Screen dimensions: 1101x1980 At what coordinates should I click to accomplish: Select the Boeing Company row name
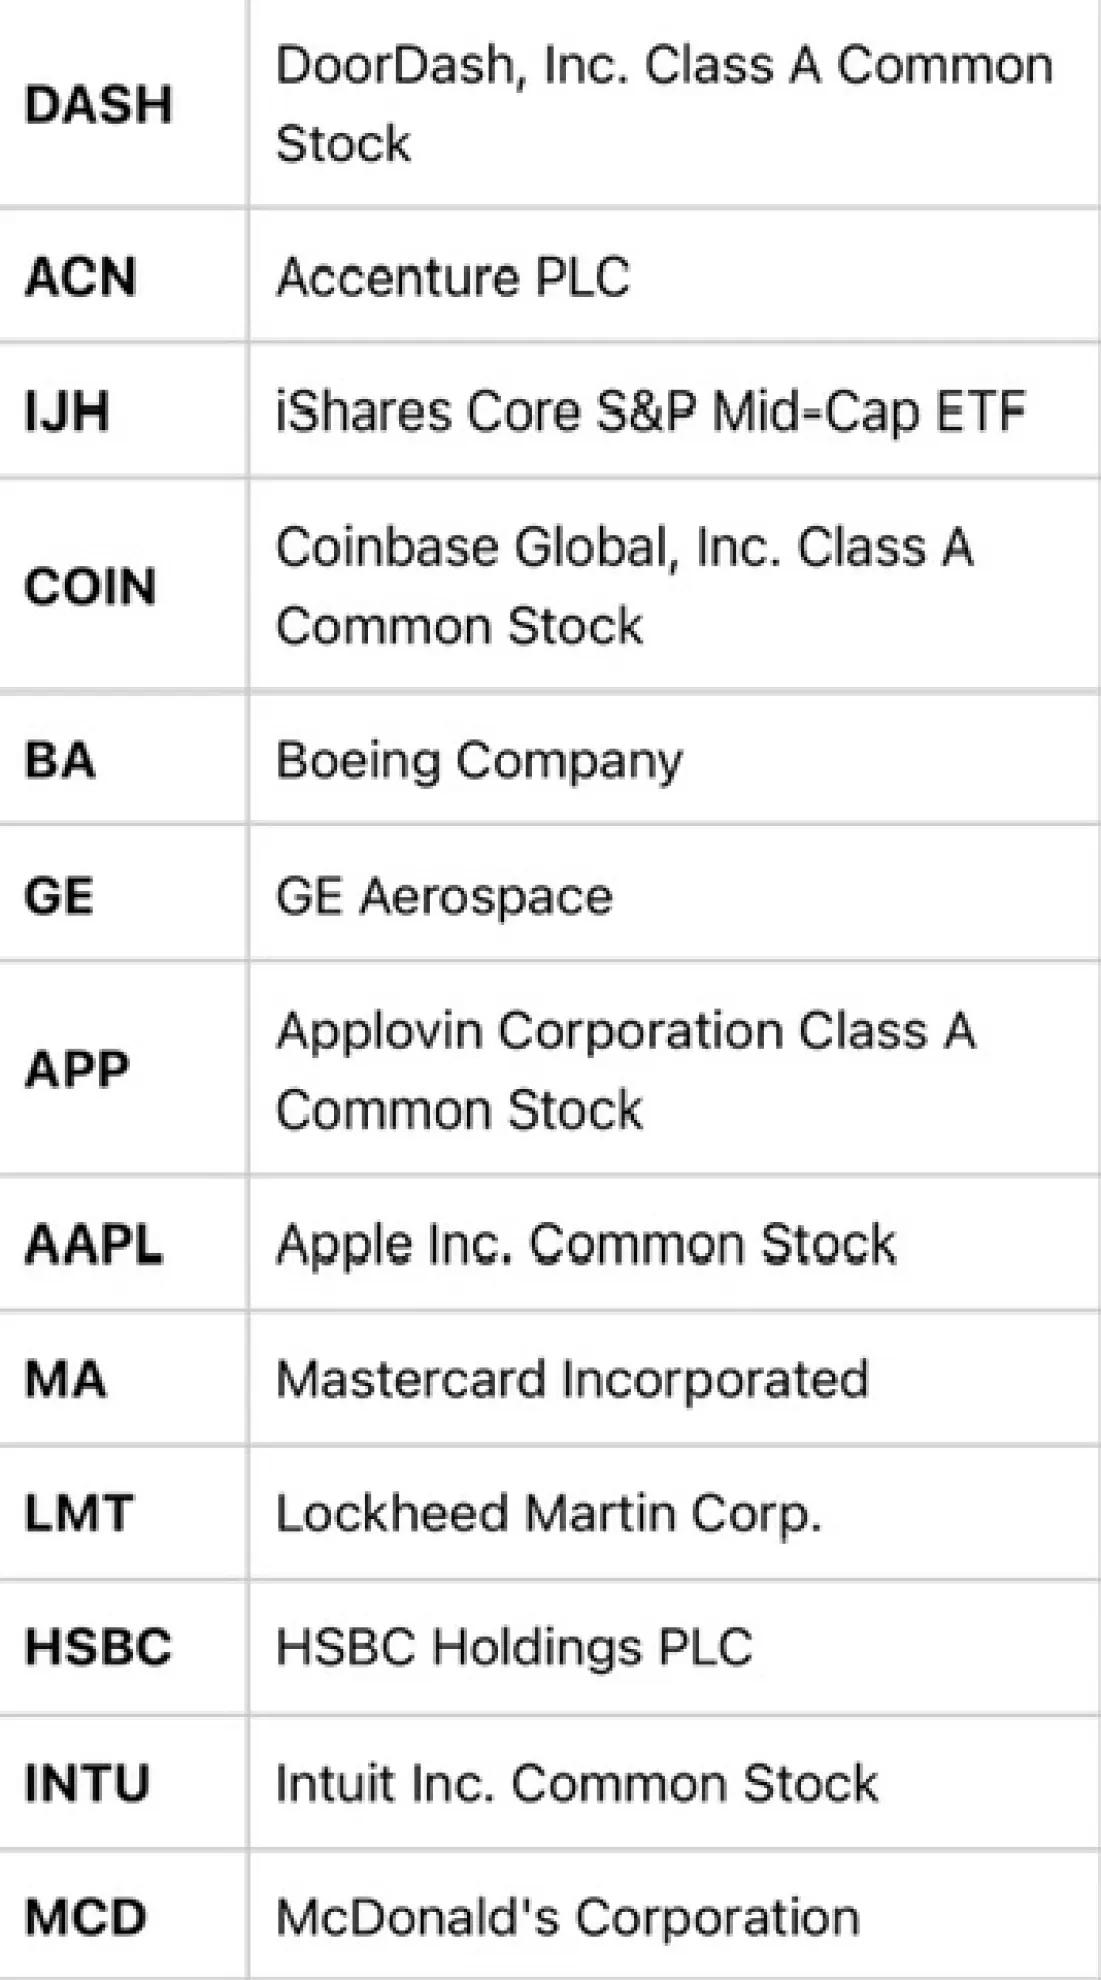tap(479, 761)
